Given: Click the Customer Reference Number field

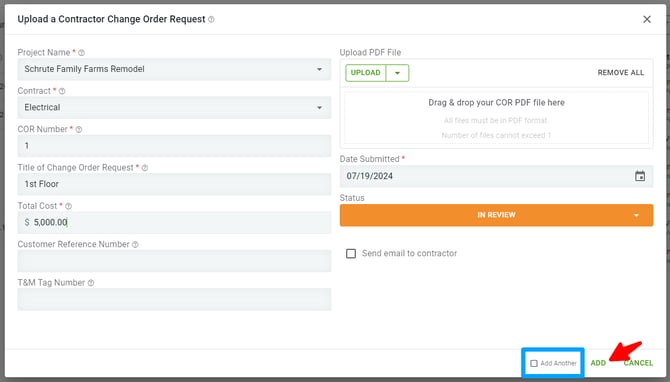Looking at the screenshot, I should 174,261.
